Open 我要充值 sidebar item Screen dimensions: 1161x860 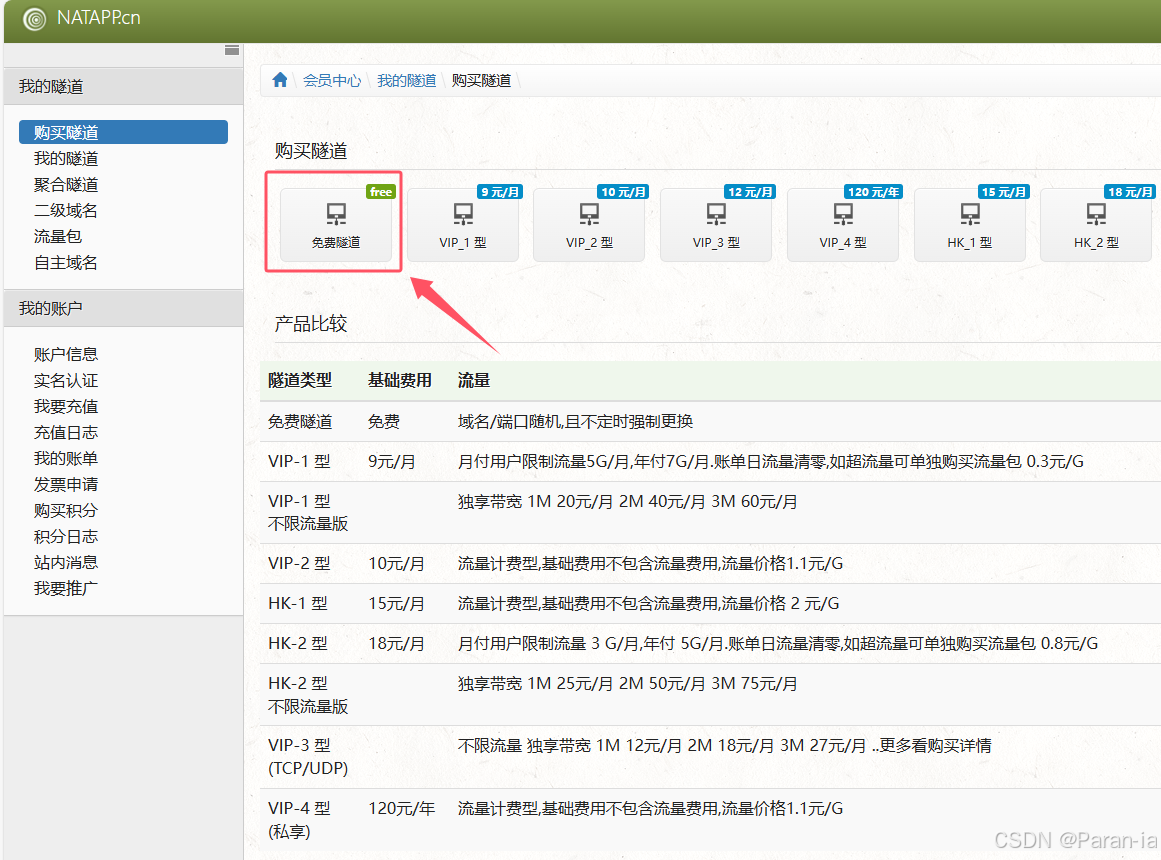tap(66, 407)
